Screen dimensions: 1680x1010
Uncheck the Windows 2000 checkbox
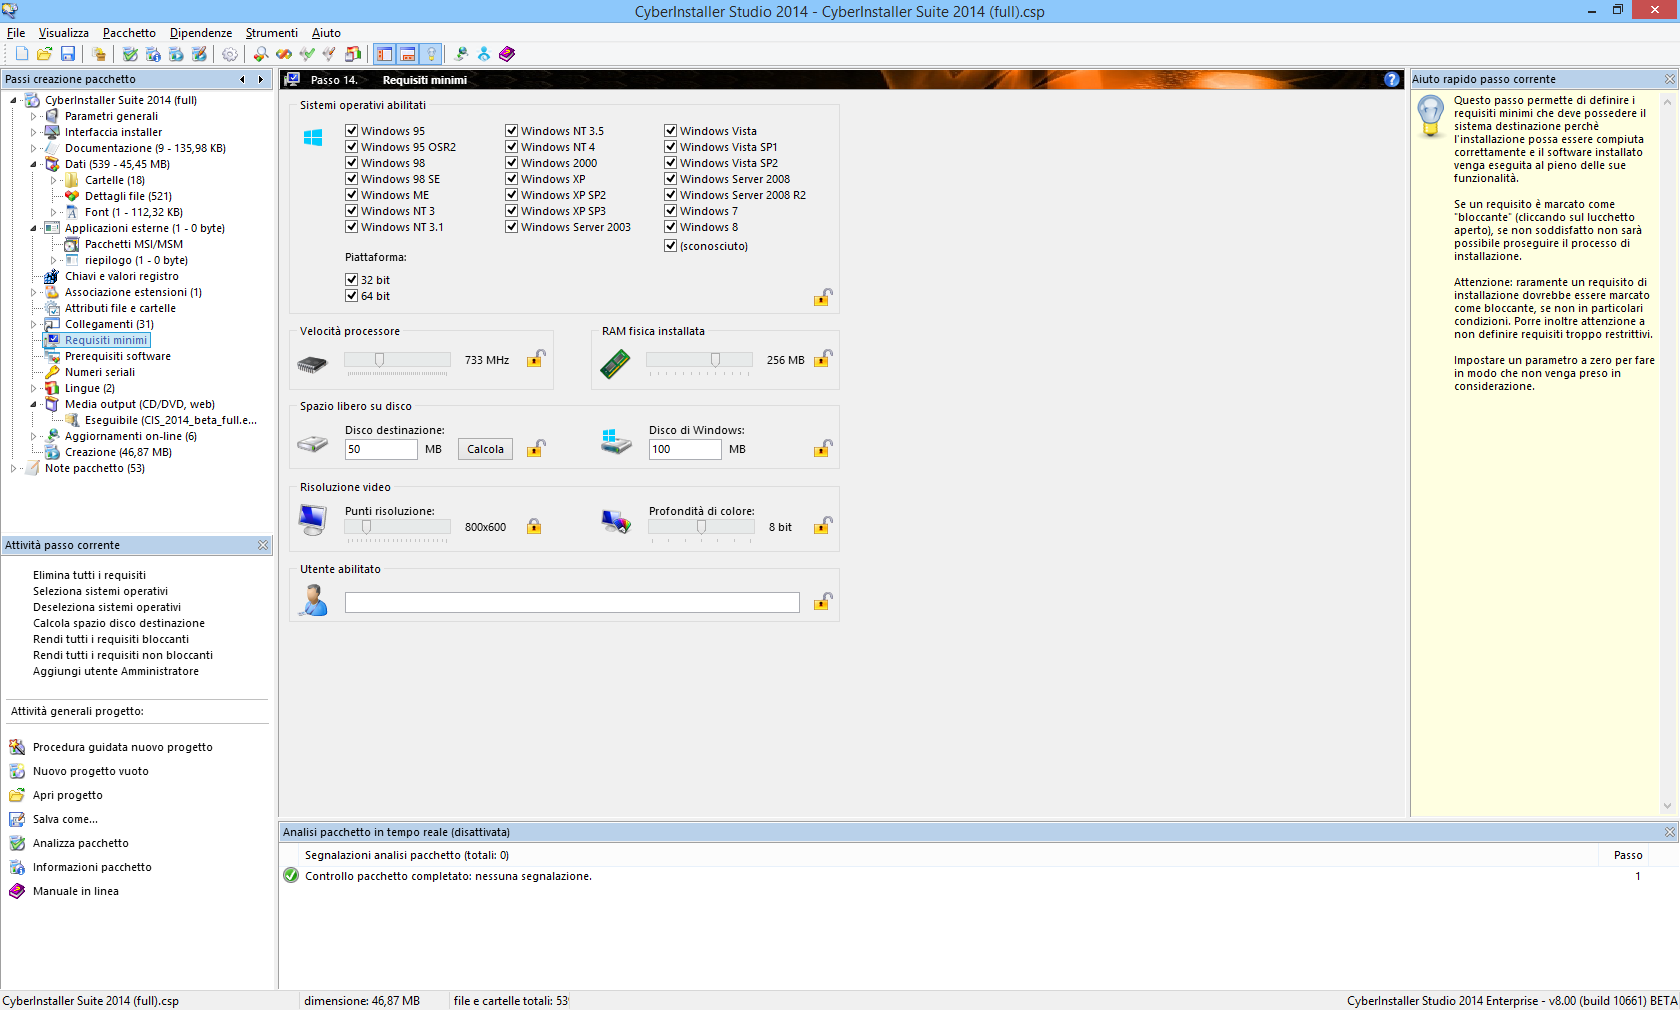coord(512,163)
